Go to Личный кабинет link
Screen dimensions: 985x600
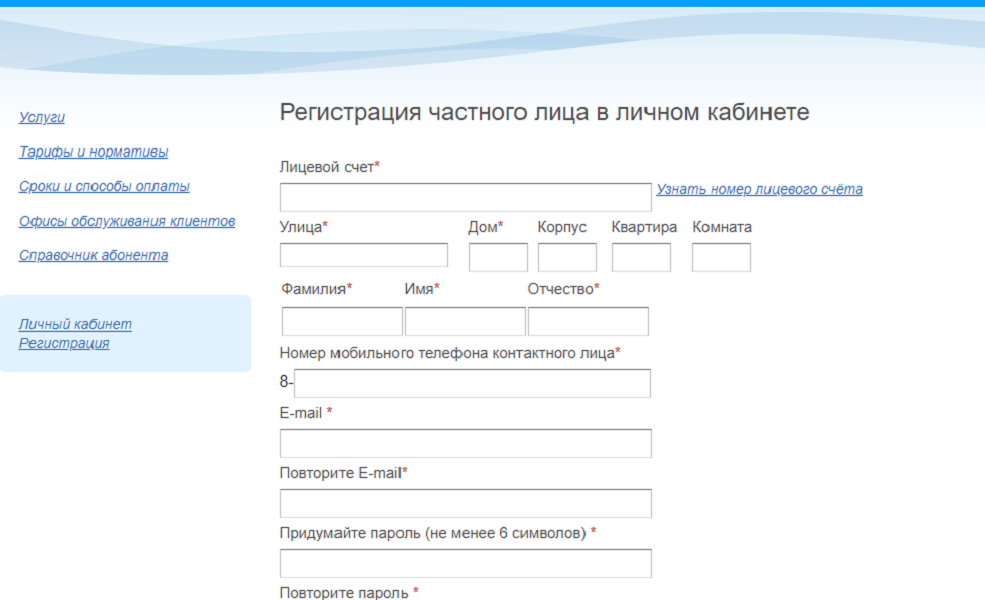tap(75, 324)
